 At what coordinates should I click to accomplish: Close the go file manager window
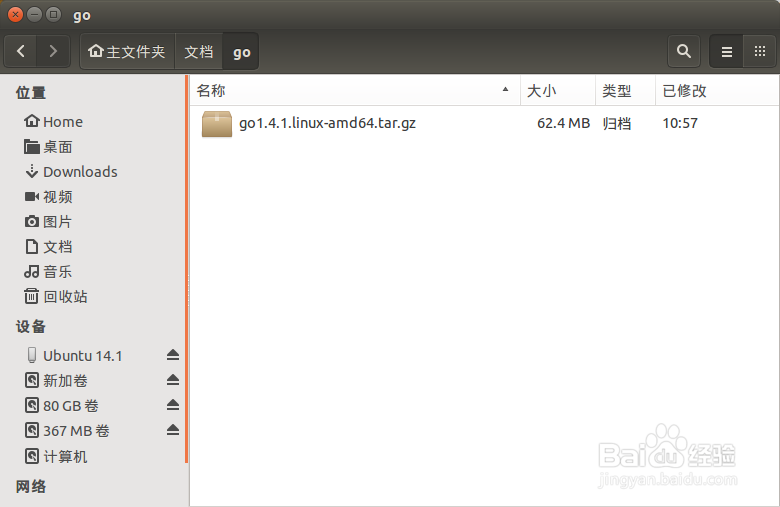[15, 14]
